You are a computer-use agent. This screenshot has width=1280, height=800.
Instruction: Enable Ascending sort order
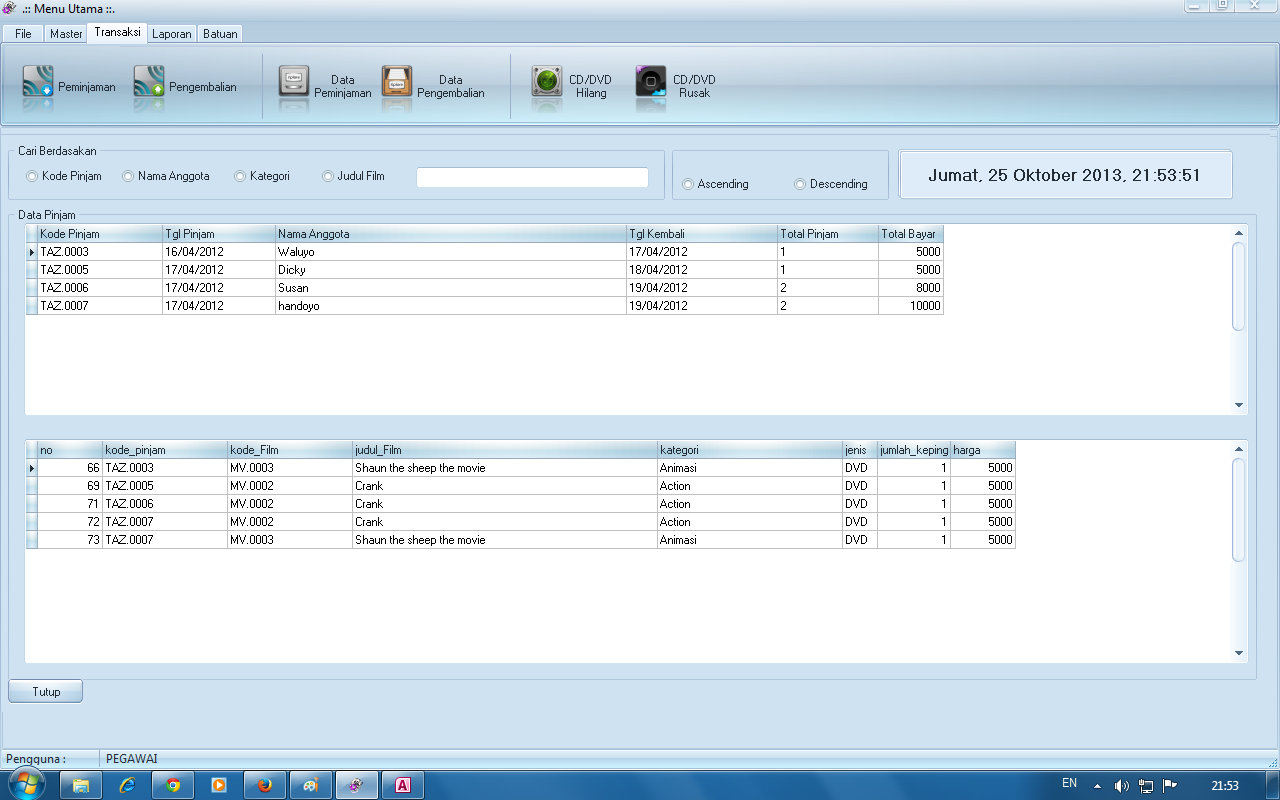coord(688,184)
